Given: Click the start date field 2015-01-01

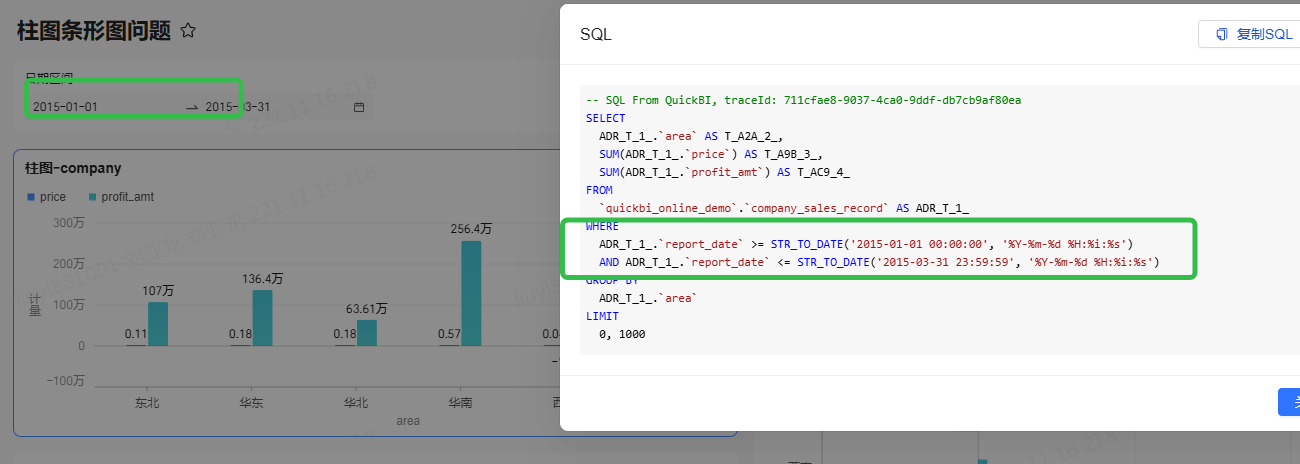Looking at the screenshot, I should click(66, 107).
